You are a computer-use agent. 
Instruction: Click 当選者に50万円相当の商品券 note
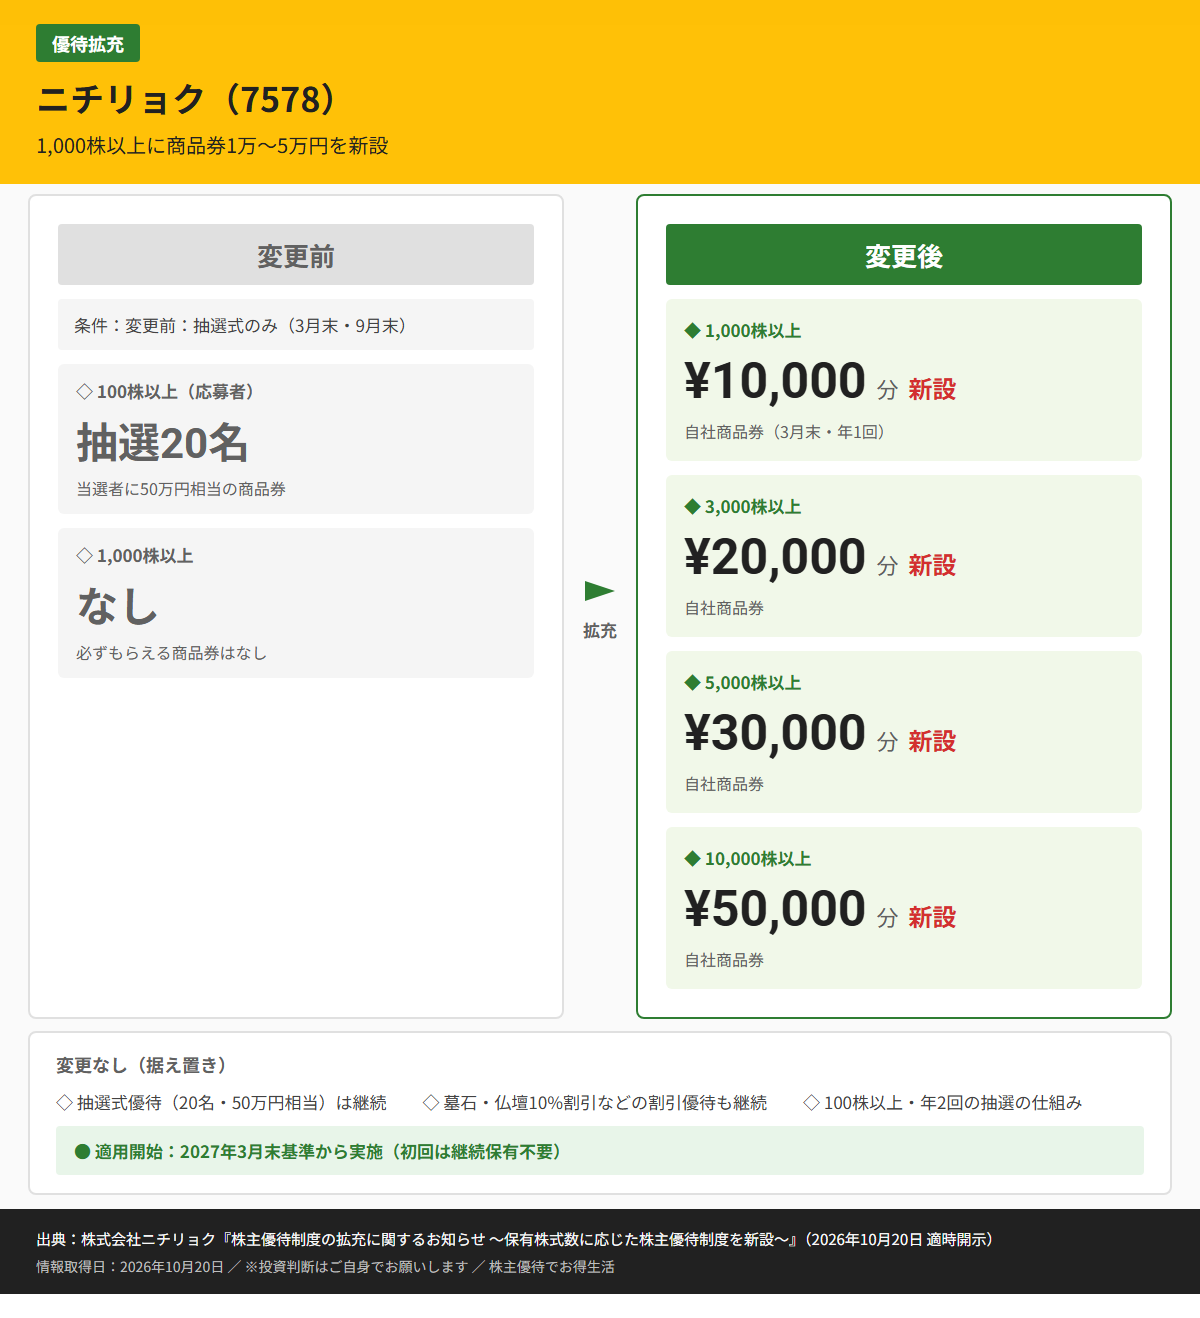tap(181, 489)
